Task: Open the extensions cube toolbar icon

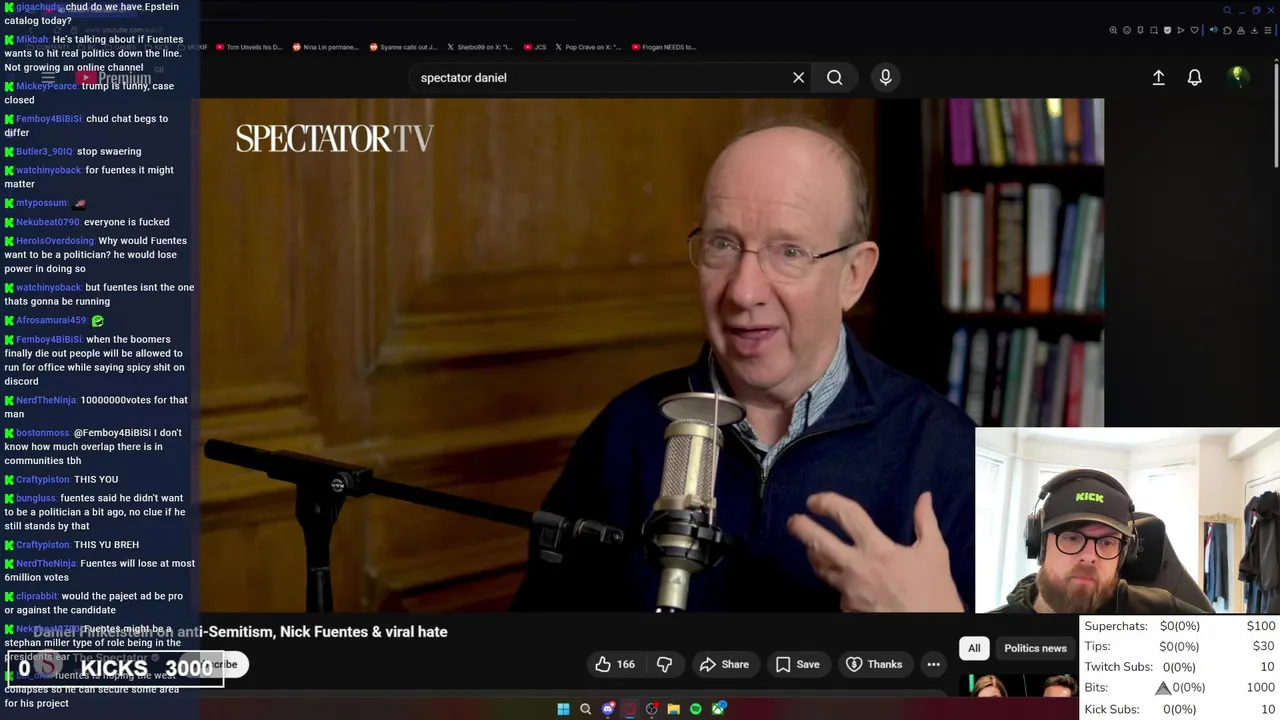Action: (x=1227, y=30)
